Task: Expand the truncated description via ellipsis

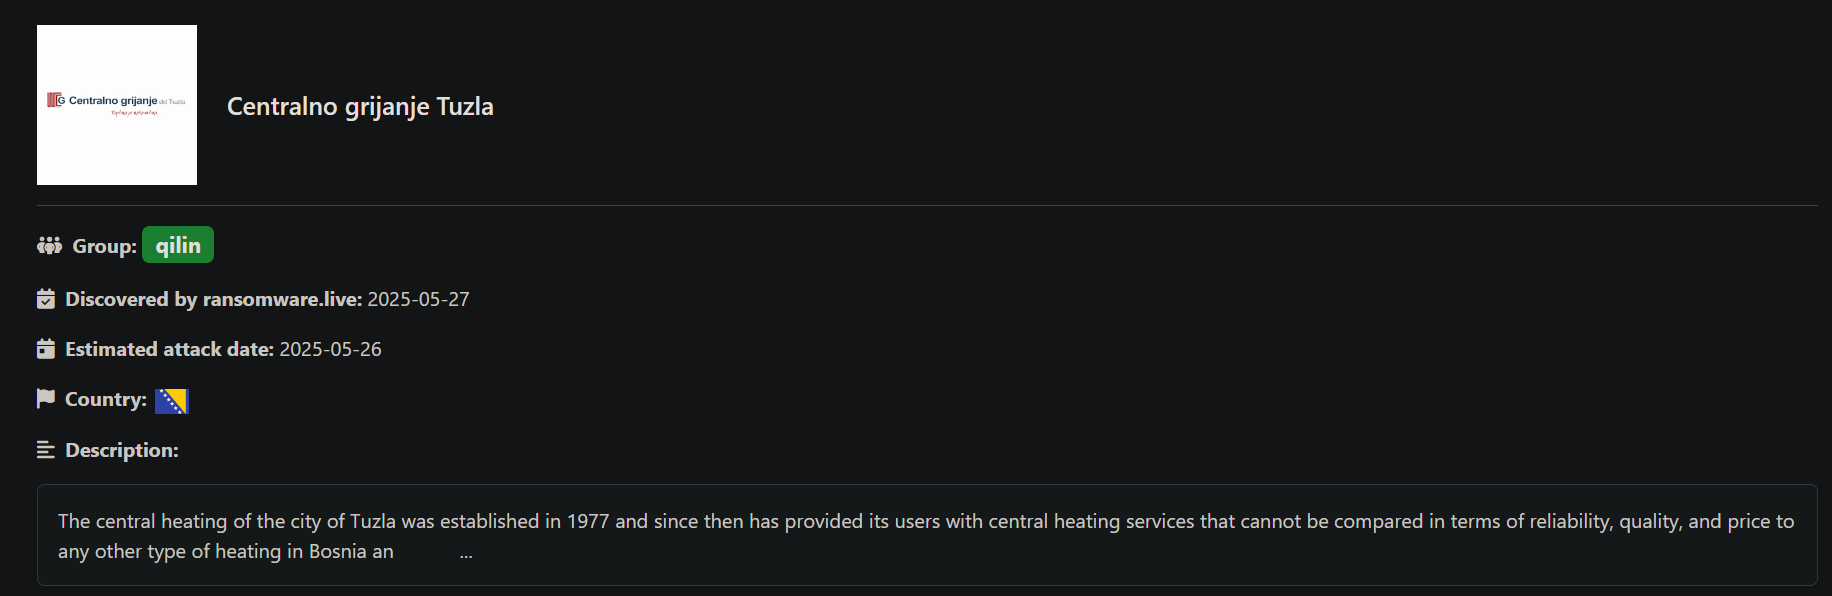Action: pos(466,553)
